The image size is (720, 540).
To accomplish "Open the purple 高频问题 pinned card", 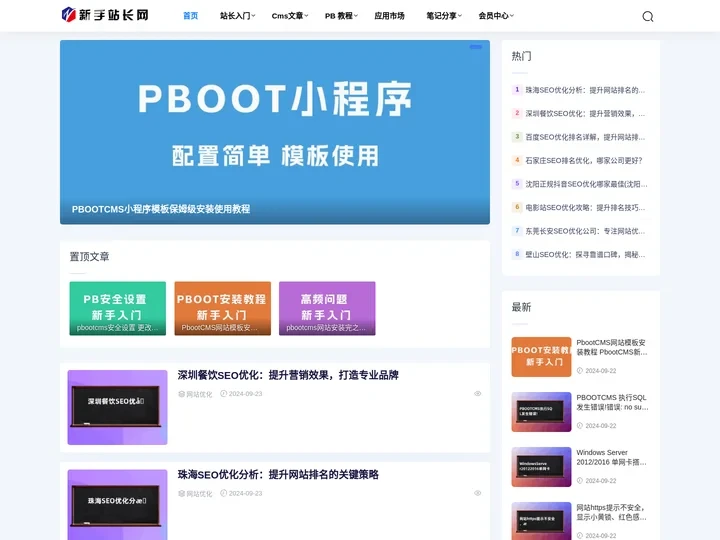I will (x=327, y=308).
